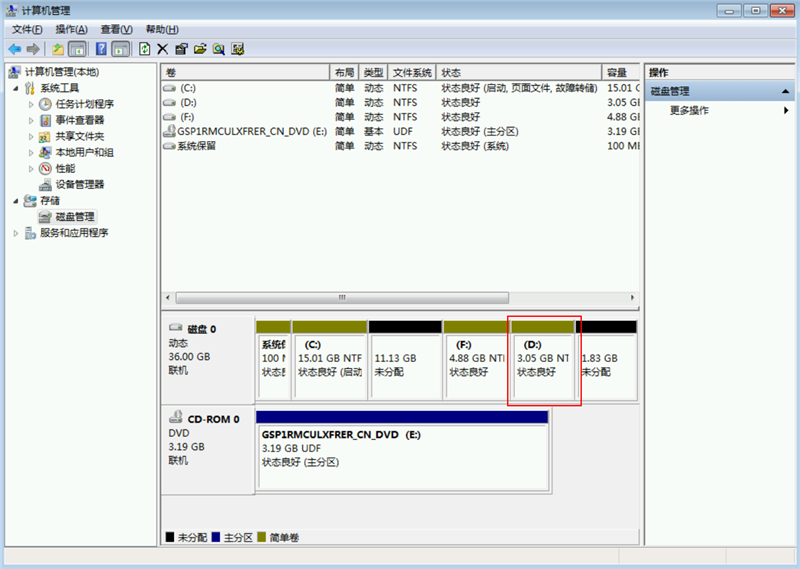Select the 11.13 GB unallocated partition block
This screenshot has height=569, width=800.
pos(404,365)
